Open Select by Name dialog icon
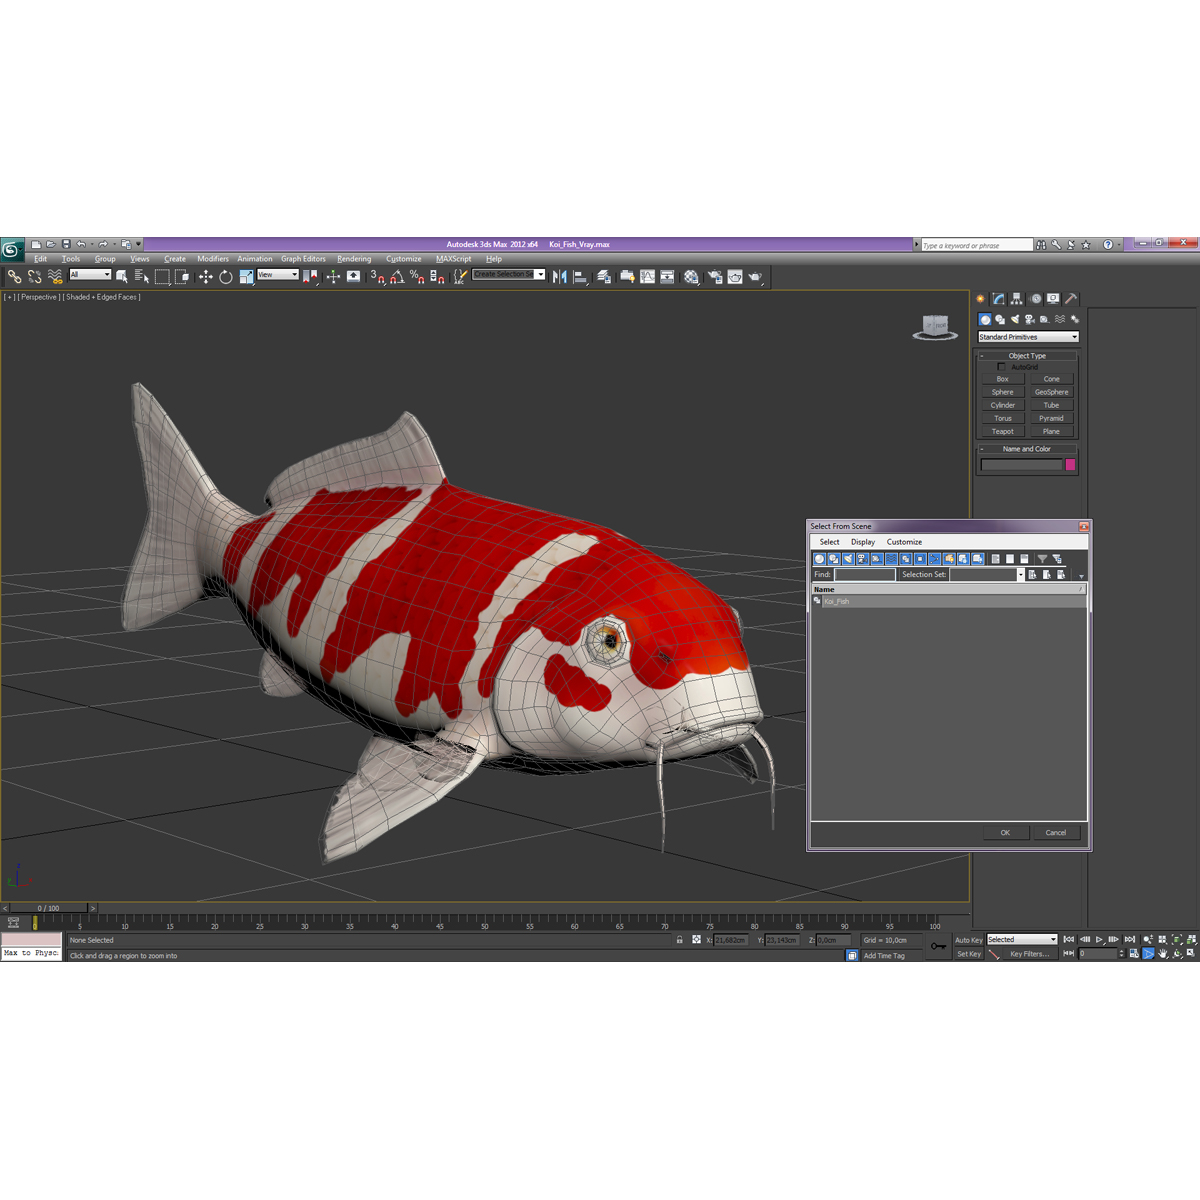This screenshot has height=1200, width=1200. tap(140, 277)
